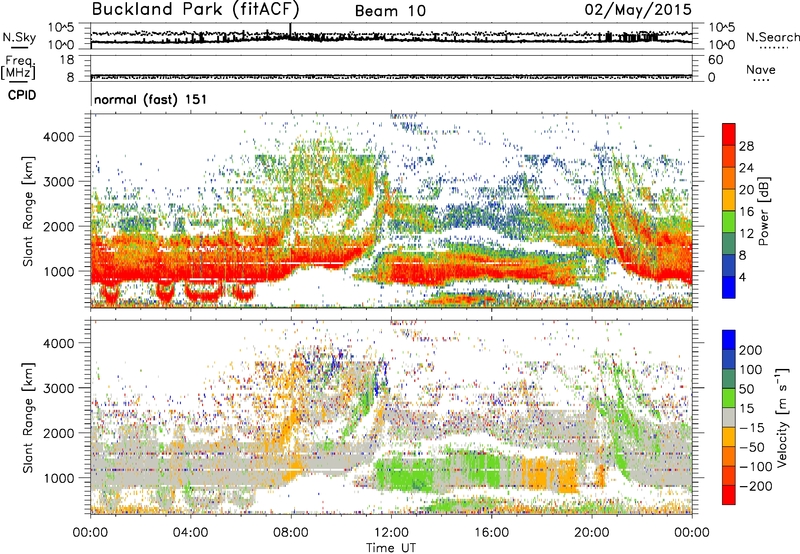Click the 'Velocity [m s-1]' colorbar label
Viewport: 800px width, 554px height.
[781, 418]
